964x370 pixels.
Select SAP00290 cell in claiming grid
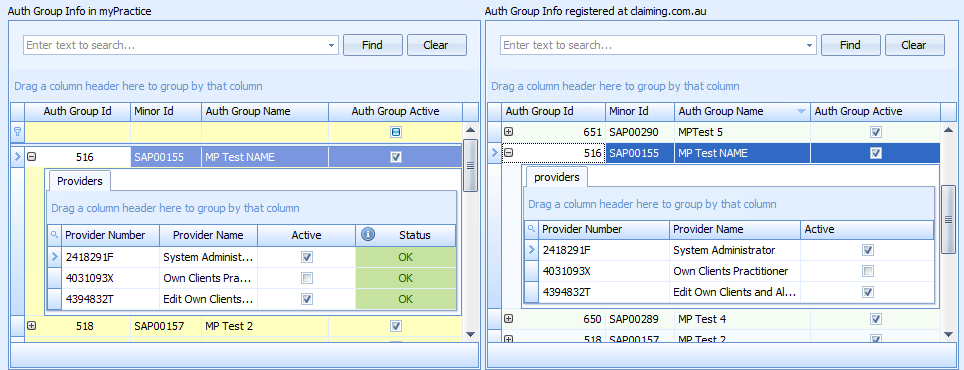tap(640, 132)
